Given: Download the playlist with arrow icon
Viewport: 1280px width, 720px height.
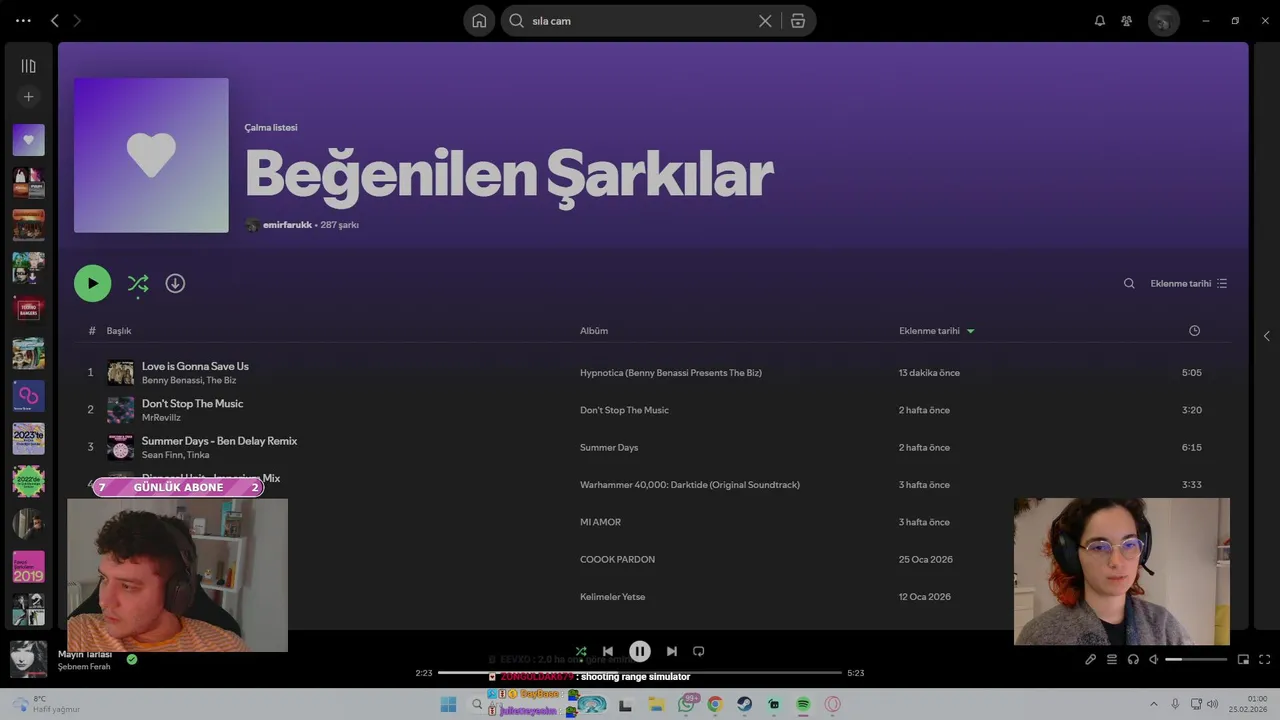Looking at the screenshot, I should pyautogui.click(x=175, y=283).
